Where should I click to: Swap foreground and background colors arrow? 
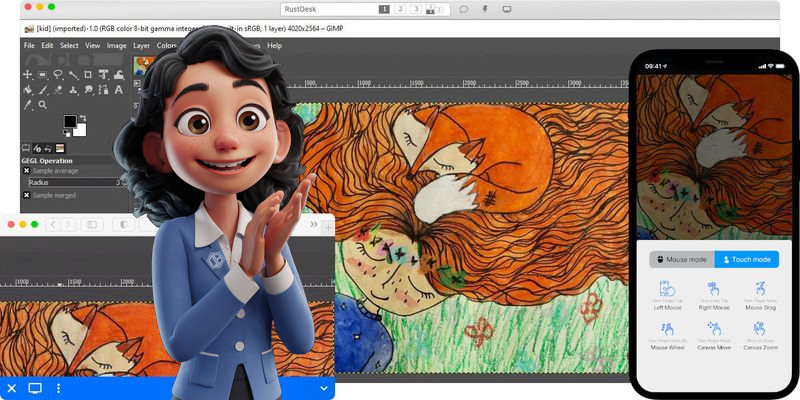(x=83, y=118)
